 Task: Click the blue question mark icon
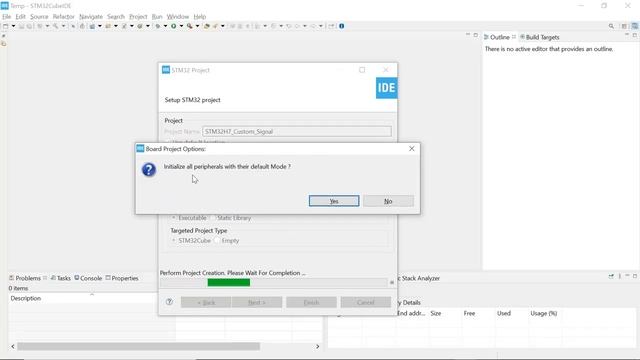(x=149, y=169)
